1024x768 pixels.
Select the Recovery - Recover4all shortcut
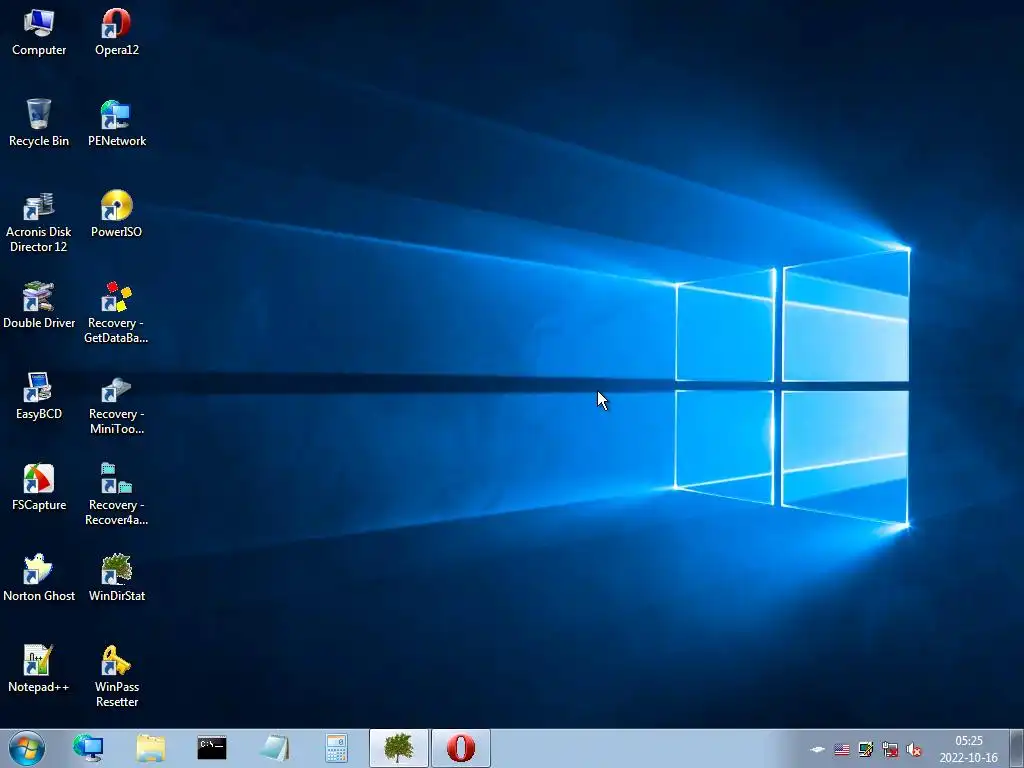(116, 494)
